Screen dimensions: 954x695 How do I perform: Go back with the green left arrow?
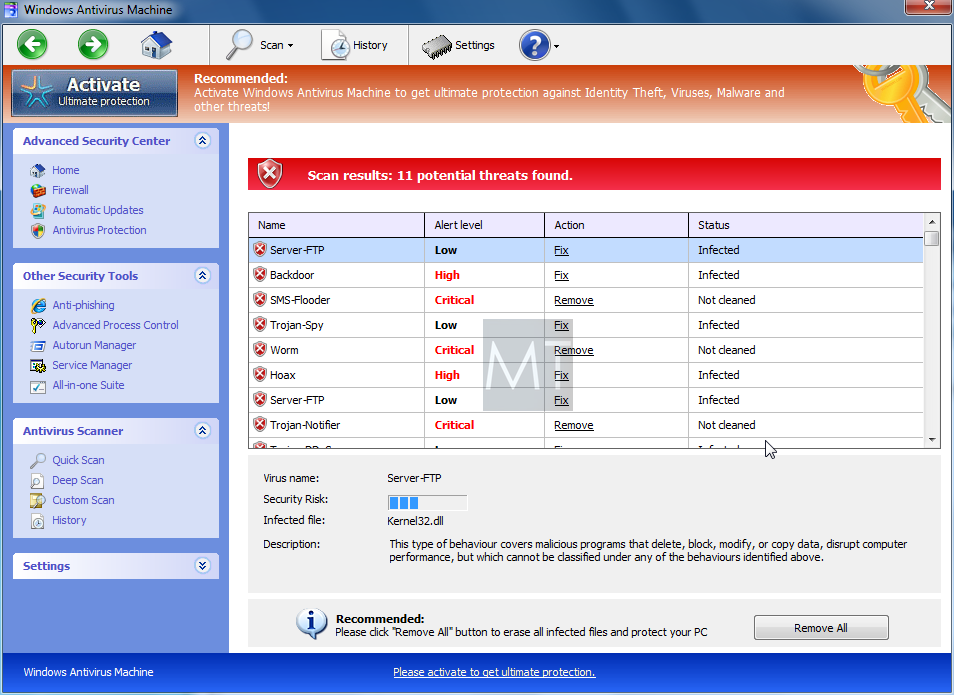coord(32,45)
